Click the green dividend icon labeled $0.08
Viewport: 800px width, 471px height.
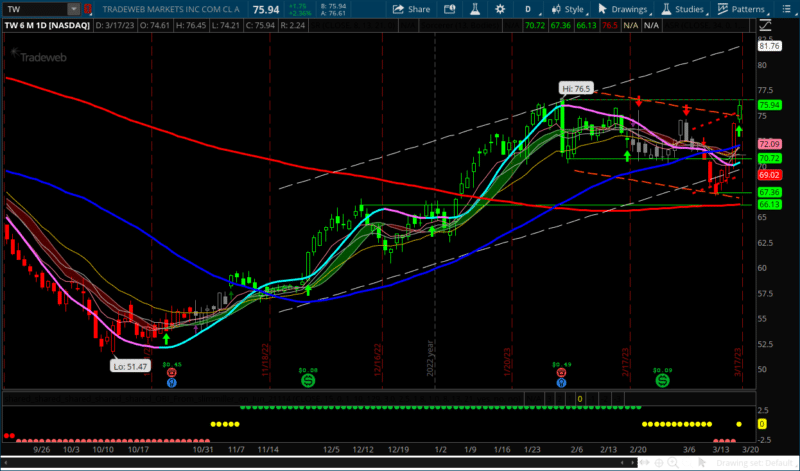(x=308, y=380)
